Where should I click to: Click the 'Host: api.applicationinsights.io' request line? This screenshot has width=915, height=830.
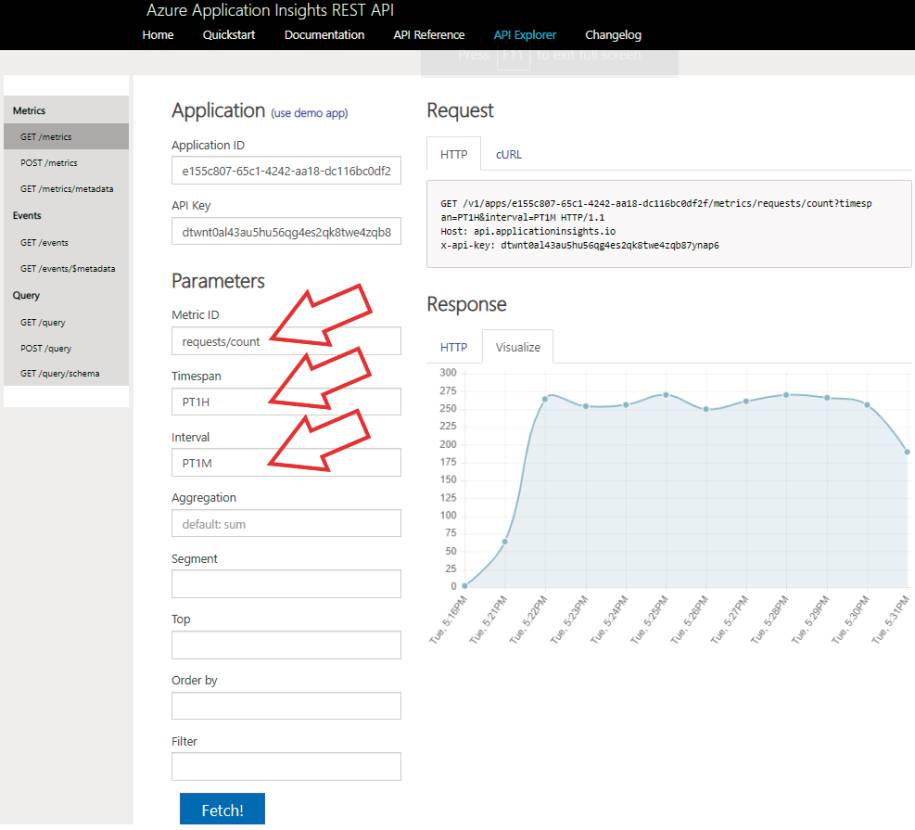pos(528,231)
